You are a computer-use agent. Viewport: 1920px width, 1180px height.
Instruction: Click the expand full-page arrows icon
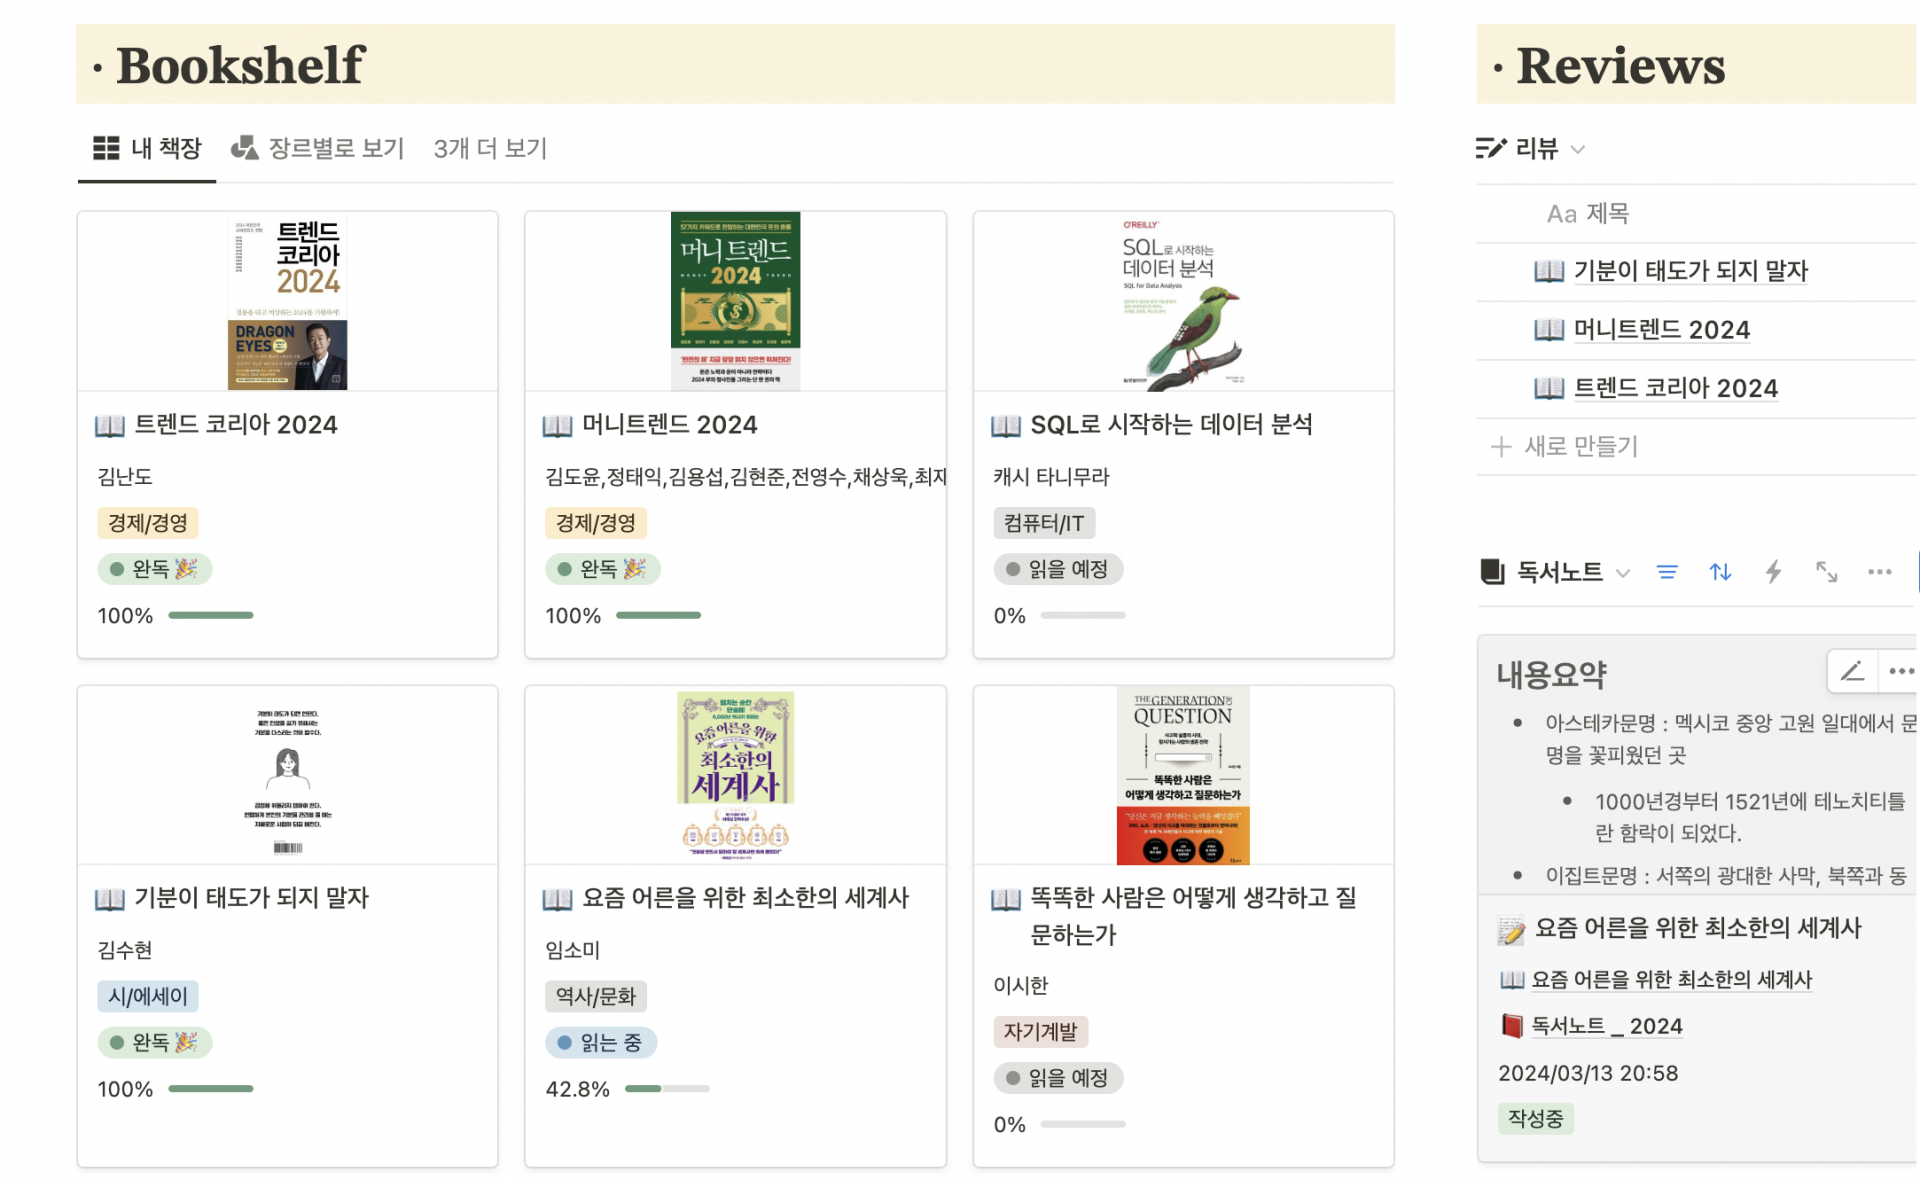(x=1826, y=572)
